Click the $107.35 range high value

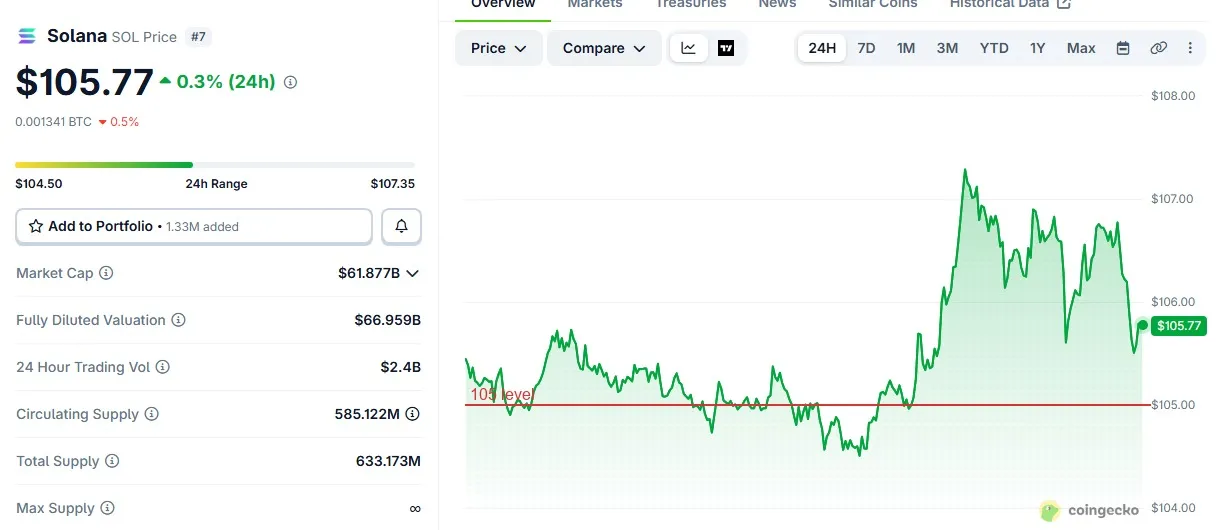pos(392,184)
